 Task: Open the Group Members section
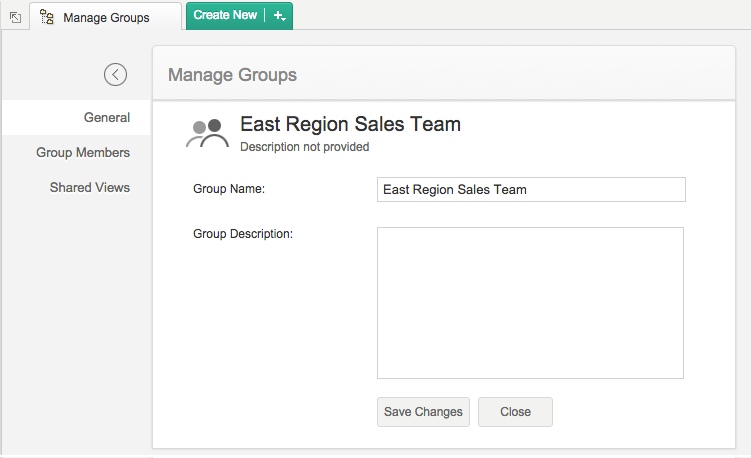83,152
